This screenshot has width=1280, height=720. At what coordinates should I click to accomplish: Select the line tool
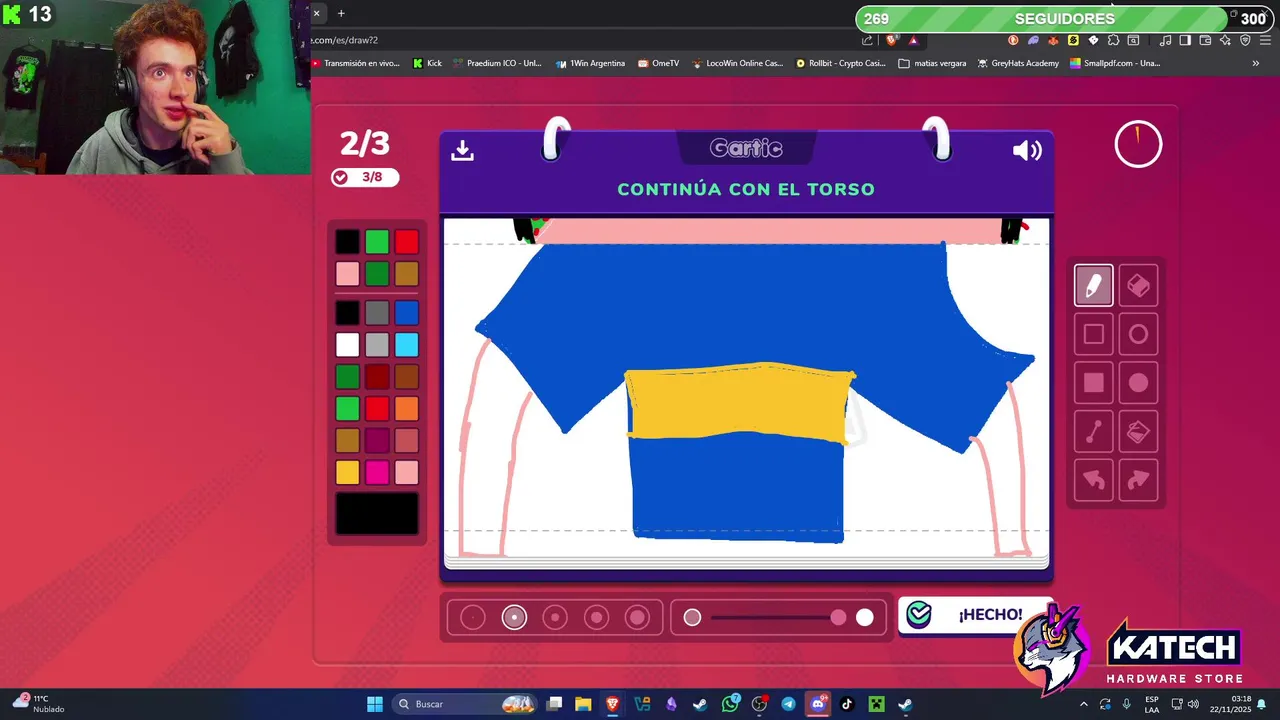(x=1093, y=432)
